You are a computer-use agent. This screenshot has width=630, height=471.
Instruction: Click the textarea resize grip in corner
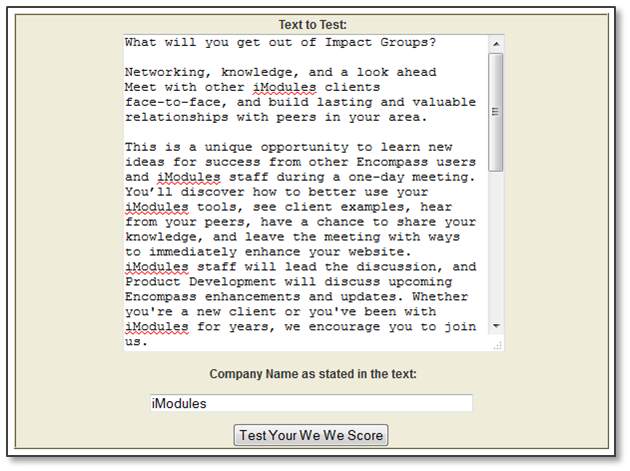click(x=498, y=346)
